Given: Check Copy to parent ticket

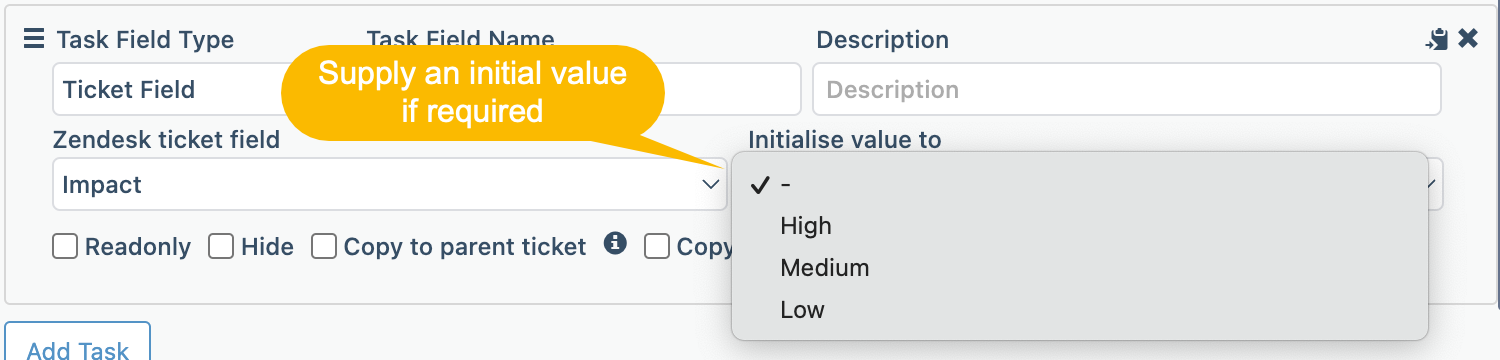Looking at the screenshot, I should [x=324, y=246].
